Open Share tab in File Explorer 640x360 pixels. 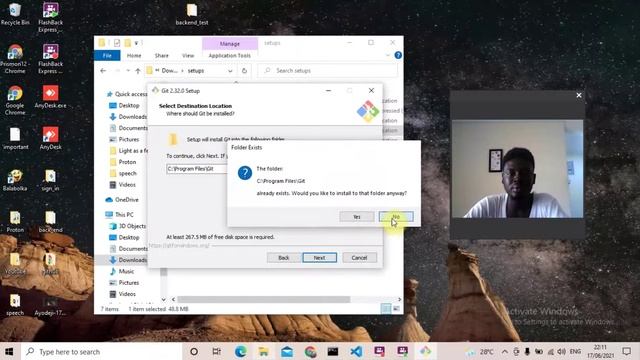(x=162, y=56)
